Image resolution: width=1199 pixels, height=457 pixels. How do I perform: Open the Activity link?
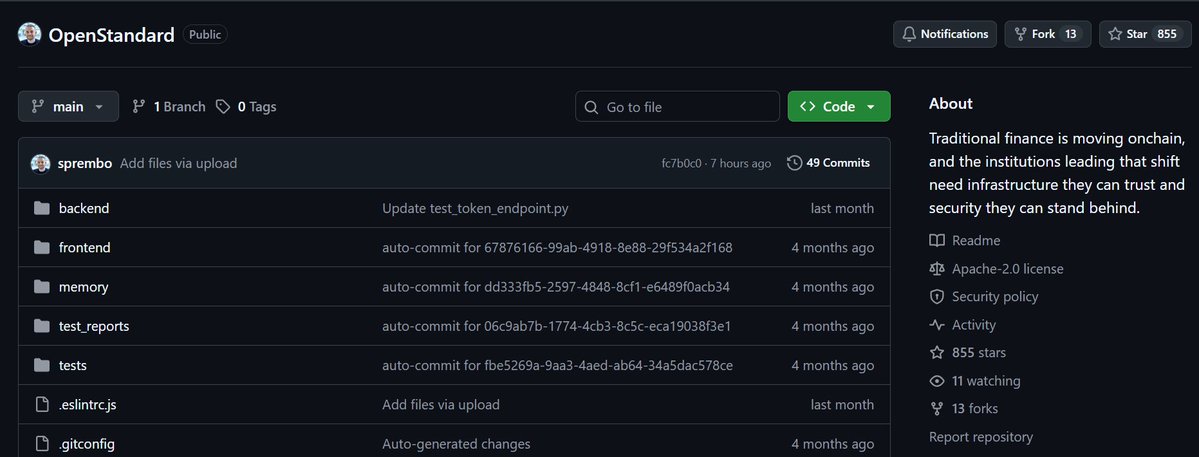tap(973, 325)
